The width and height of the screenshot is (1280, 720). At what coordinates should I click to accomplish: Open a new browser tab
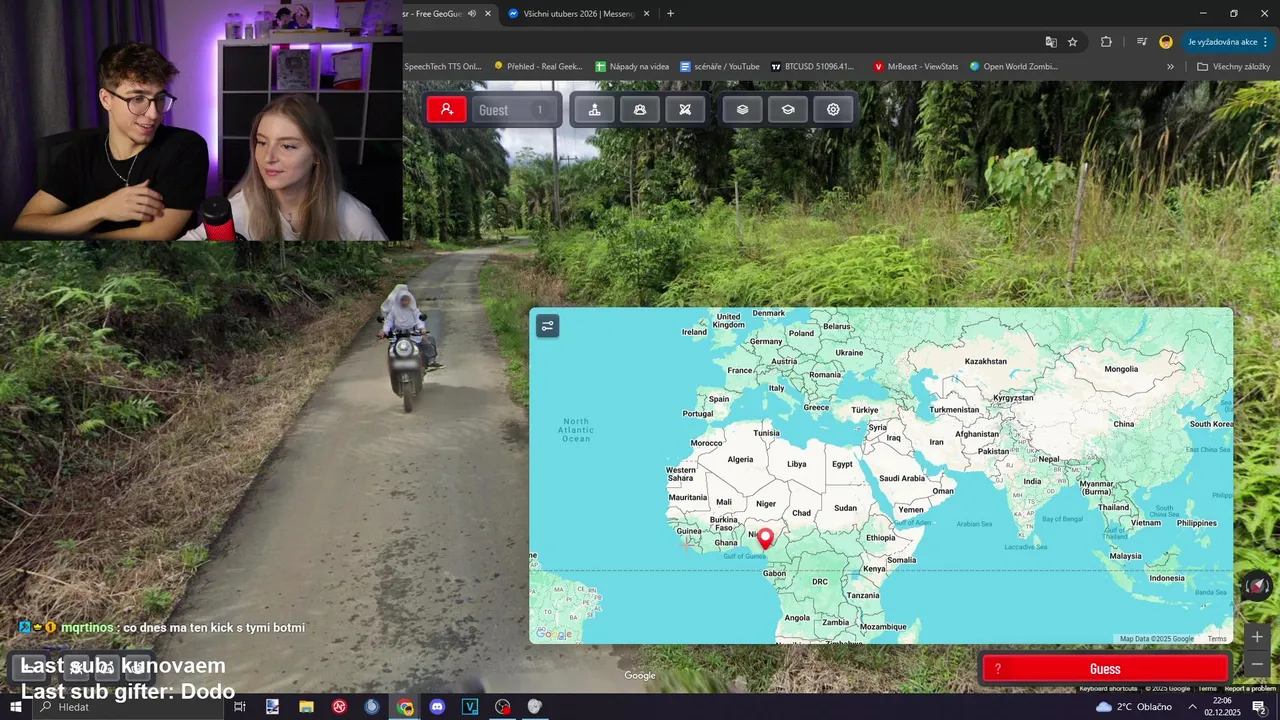pos(670,13)
